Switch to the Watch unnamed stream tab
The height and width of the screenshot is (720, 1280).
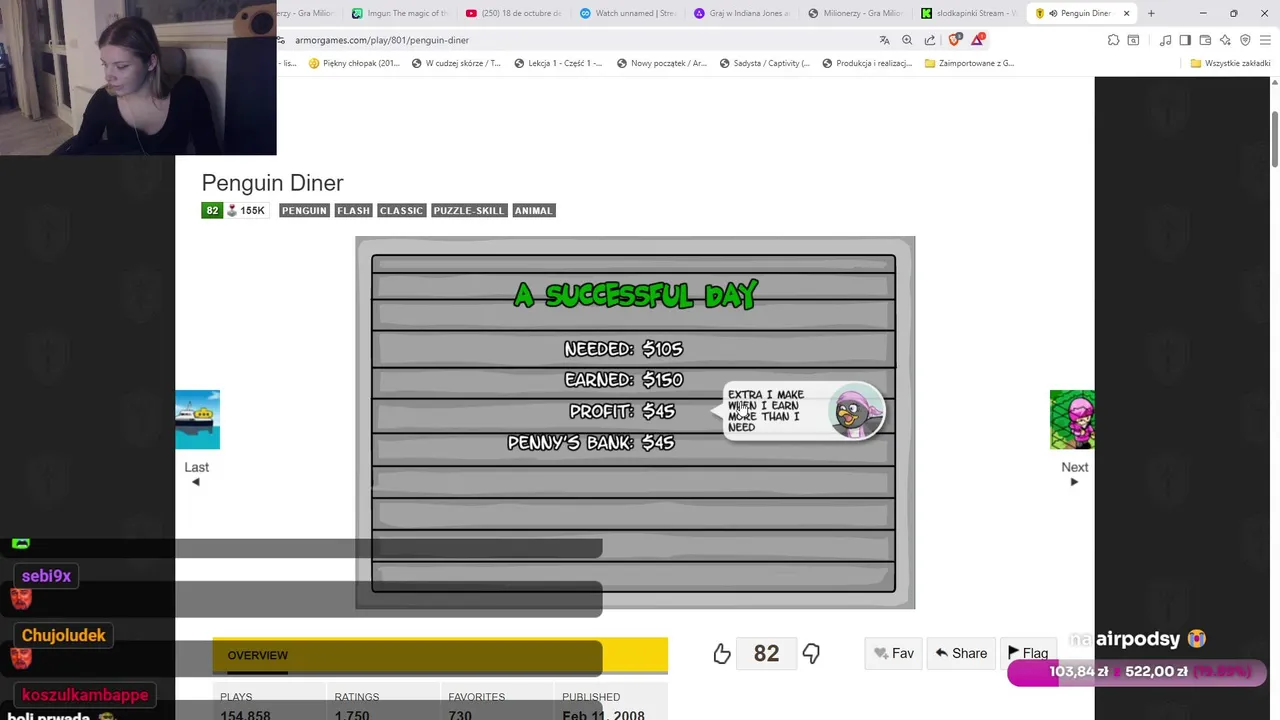point(629,13)
